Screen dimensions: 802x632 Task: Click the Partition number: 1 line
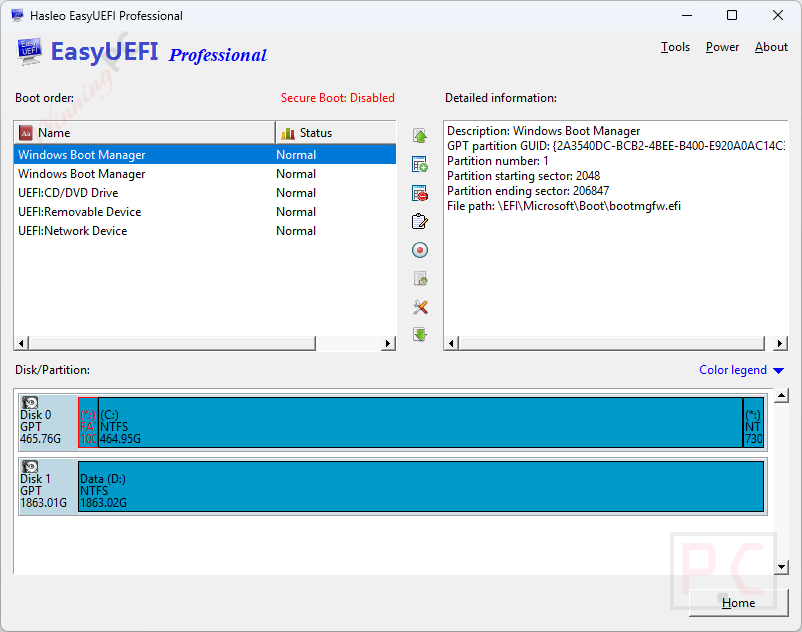tap(497, 161)
